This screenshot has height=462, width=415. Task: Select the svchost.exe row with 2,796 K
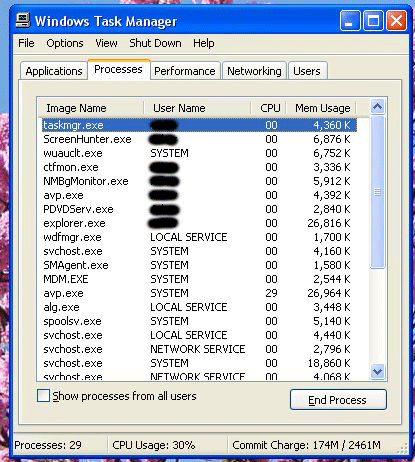pyautogui.click(x=199, y=349)
